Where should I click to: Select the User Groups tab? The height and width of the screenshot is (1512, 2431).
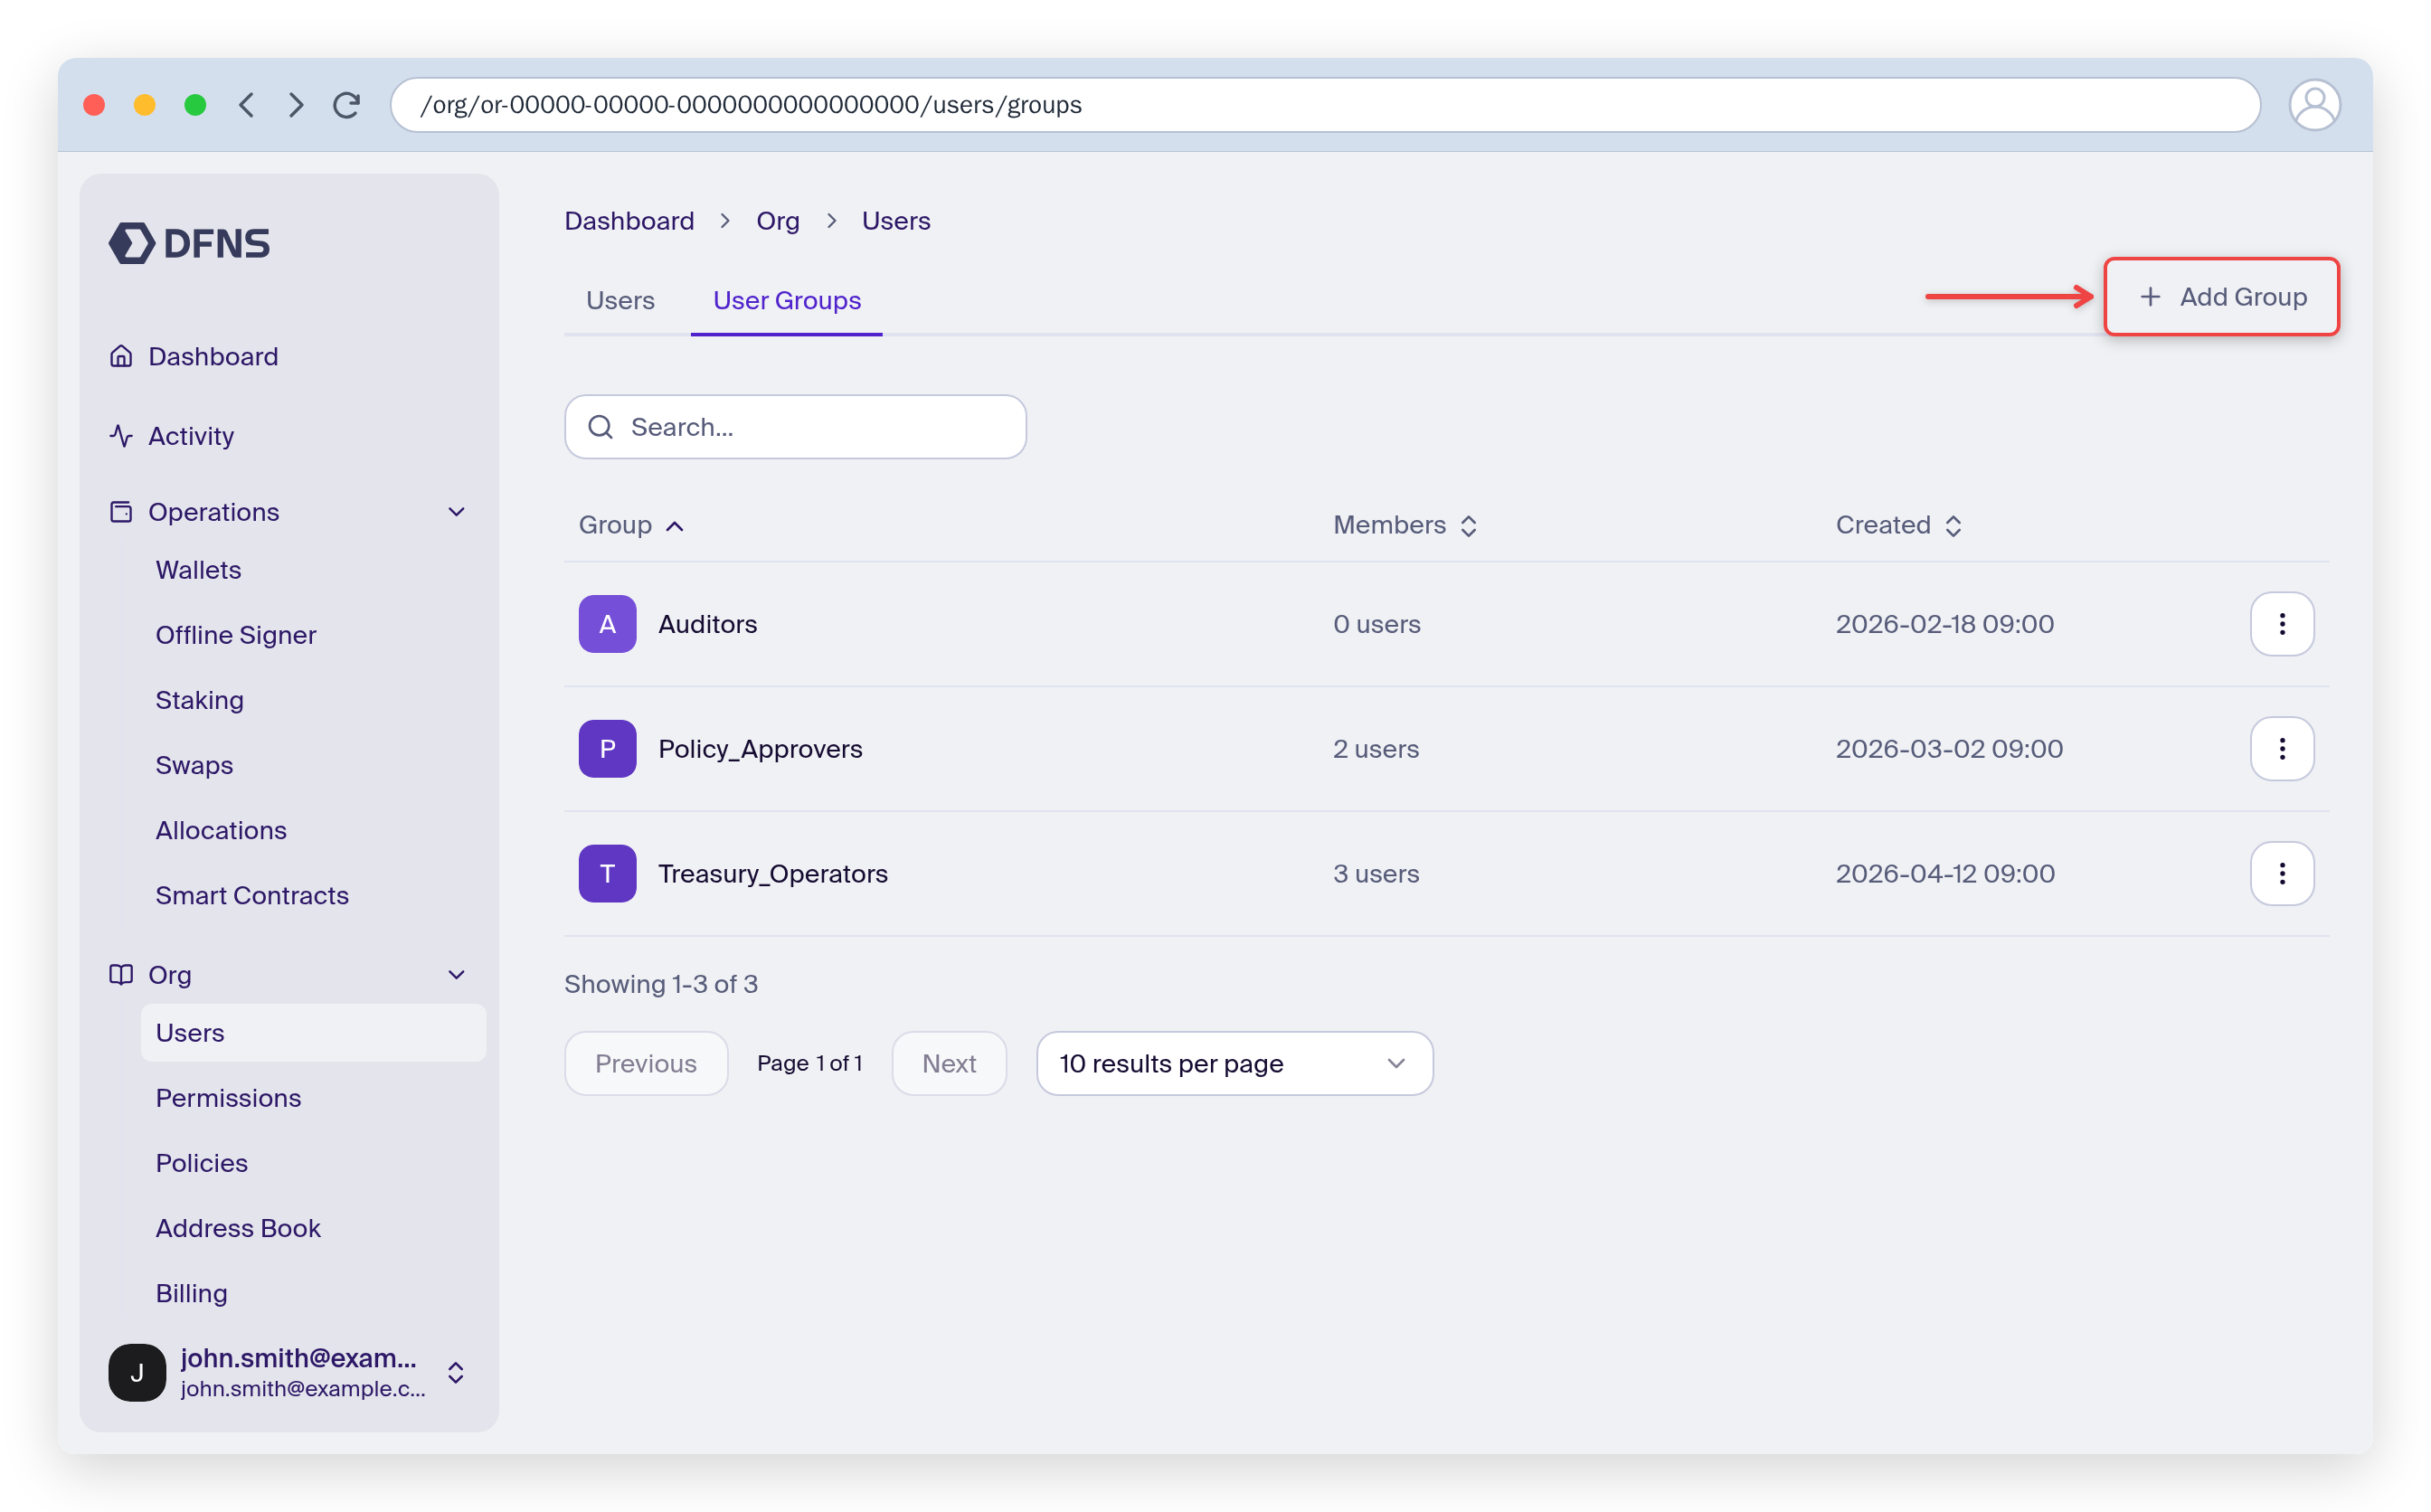(x=786, y=301)
